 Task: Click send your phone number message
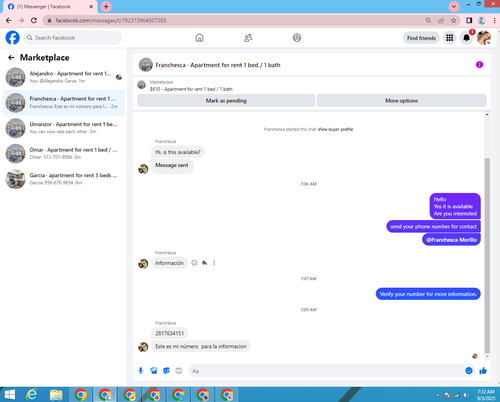433,227
